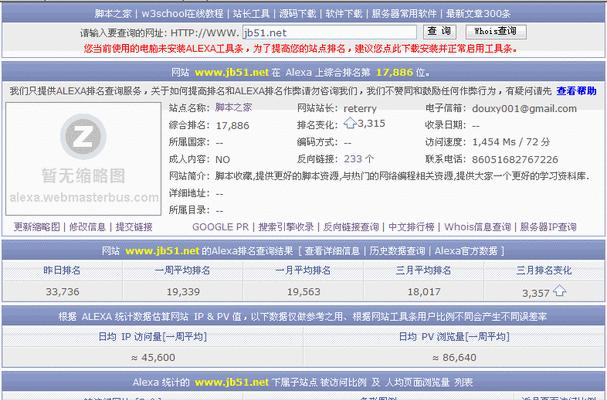This screenshot has height=400, width=607.
Task: Select the email douxy001@gmail.com
Action: tap(524, 108)
